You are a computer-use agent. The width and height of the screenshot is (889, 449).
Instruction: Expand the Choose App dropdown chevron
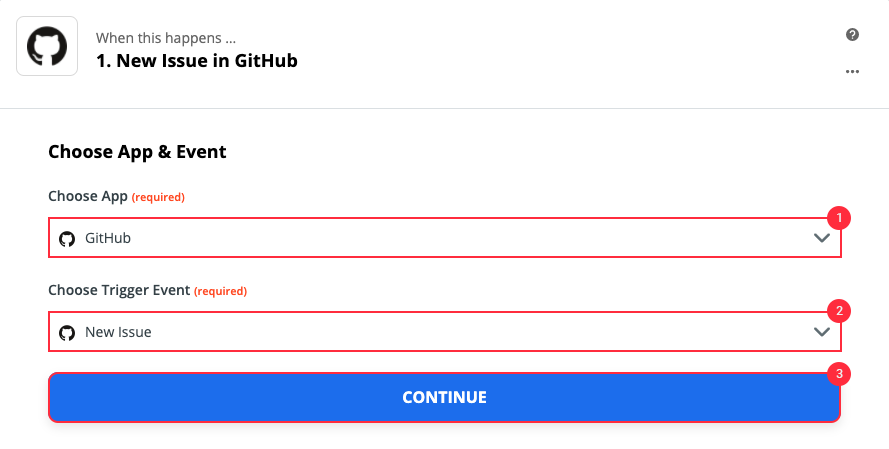(822, 238)
